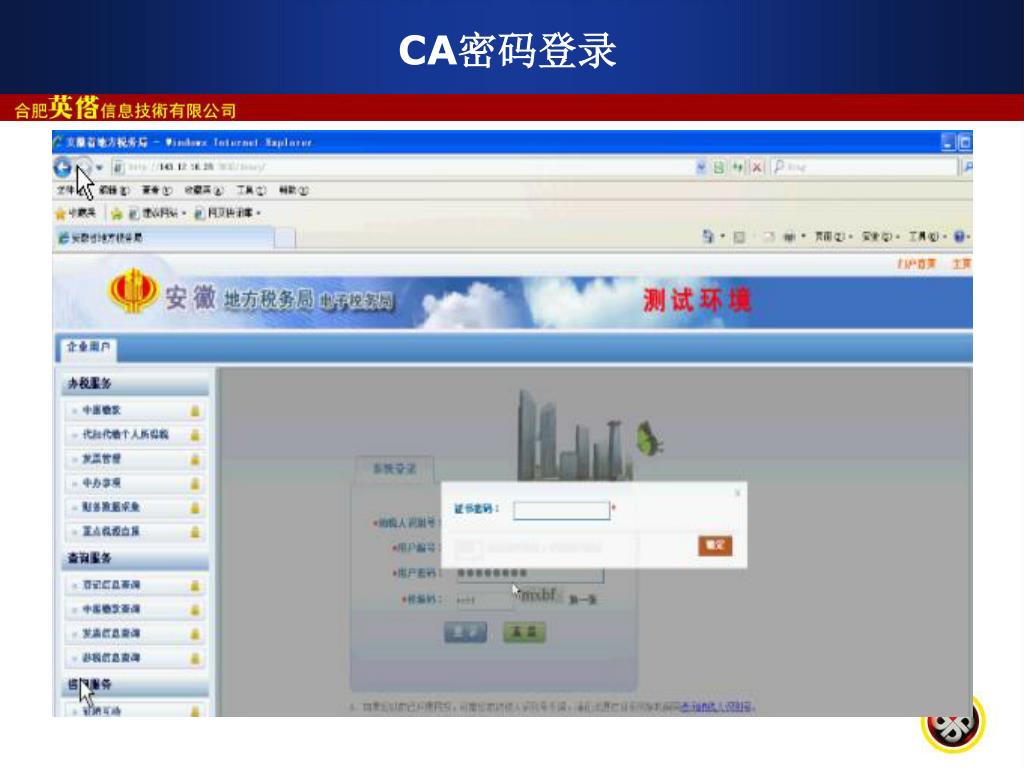Click the tax bureau emblem logo
1024x768 pixels.
(x=133, y=291)
